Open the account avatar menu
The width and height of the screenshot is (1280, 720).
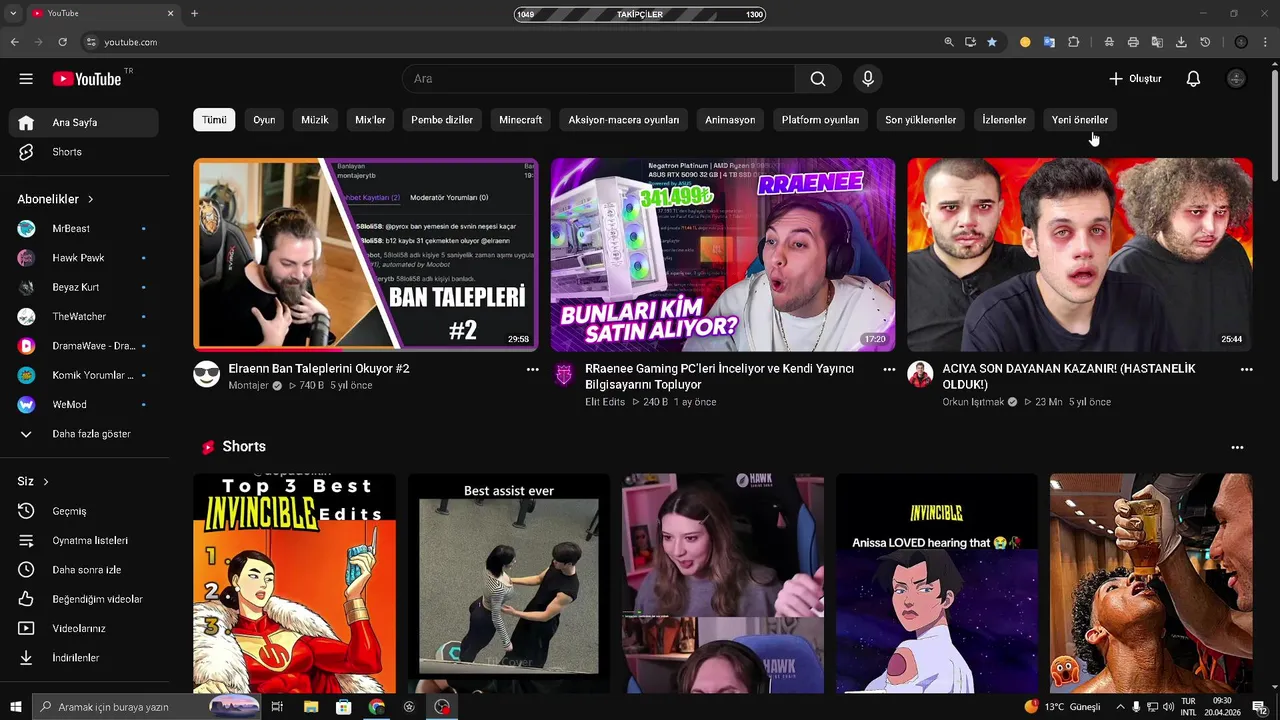1237,79
